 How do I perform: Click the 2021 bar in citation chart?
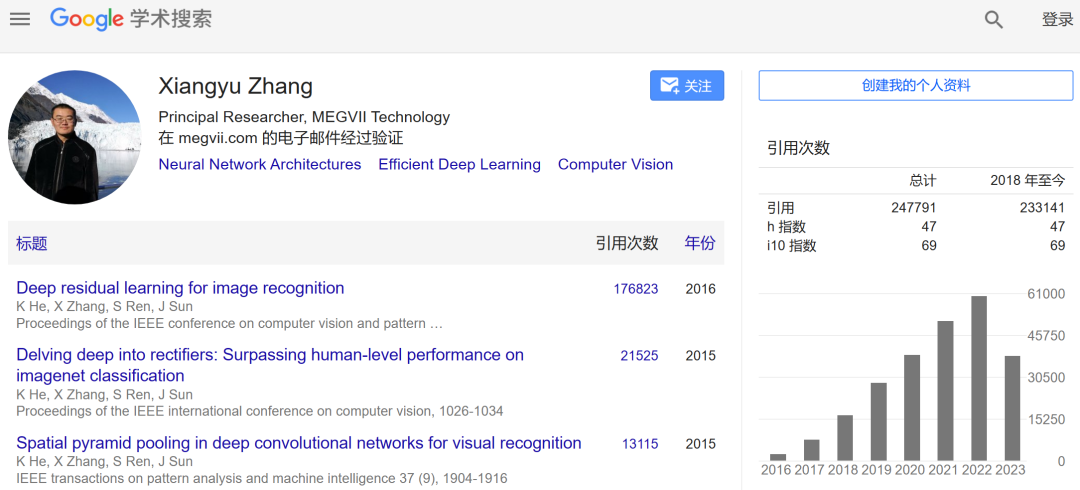945,391
